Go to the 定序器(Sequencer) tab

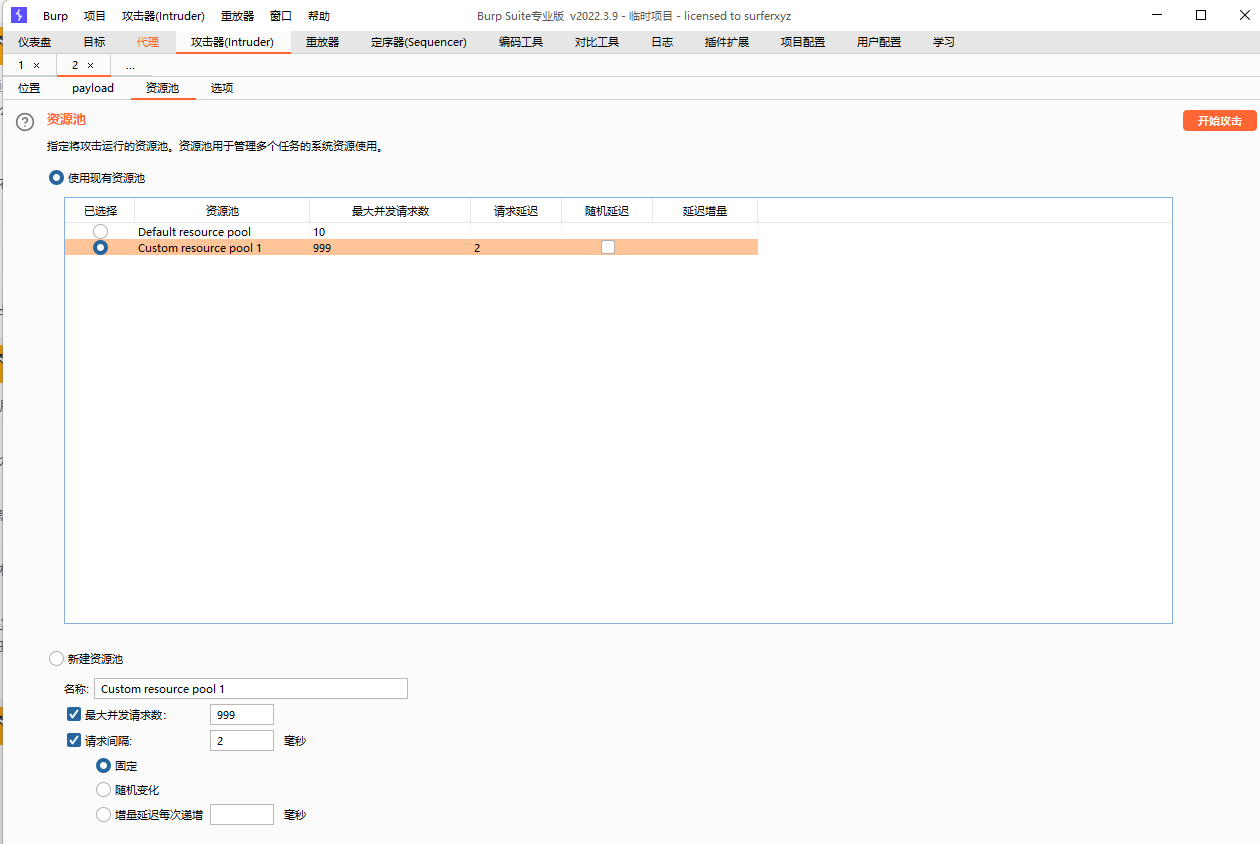tap(419, 42)
